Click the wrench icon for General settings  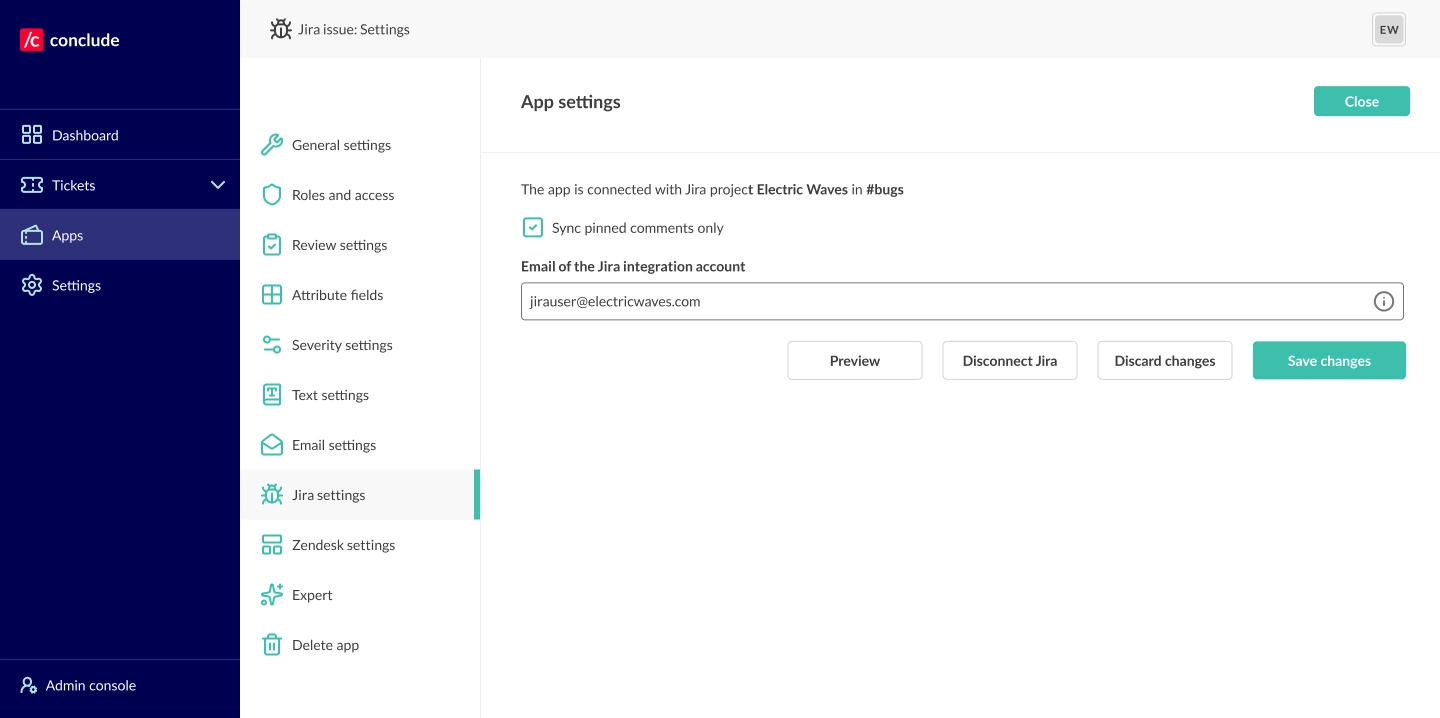tap(271, 145)
